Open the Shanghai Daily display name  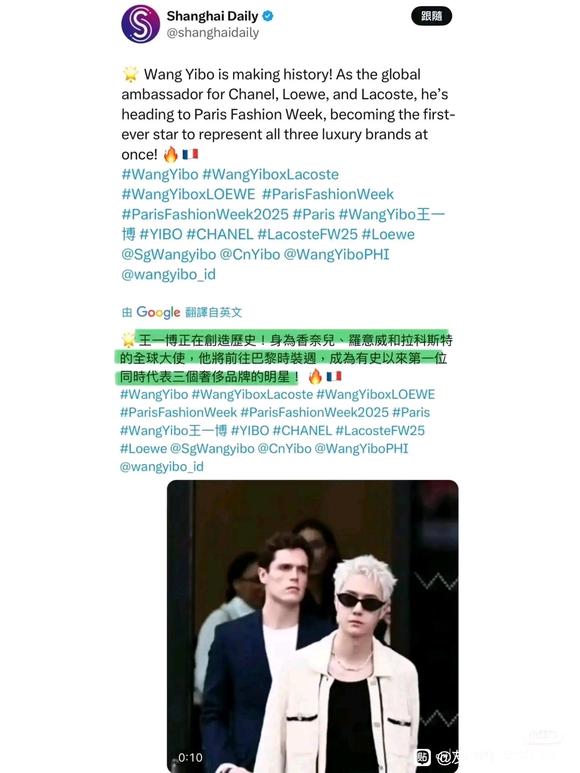pyautogui.click(x=212, y=16)
